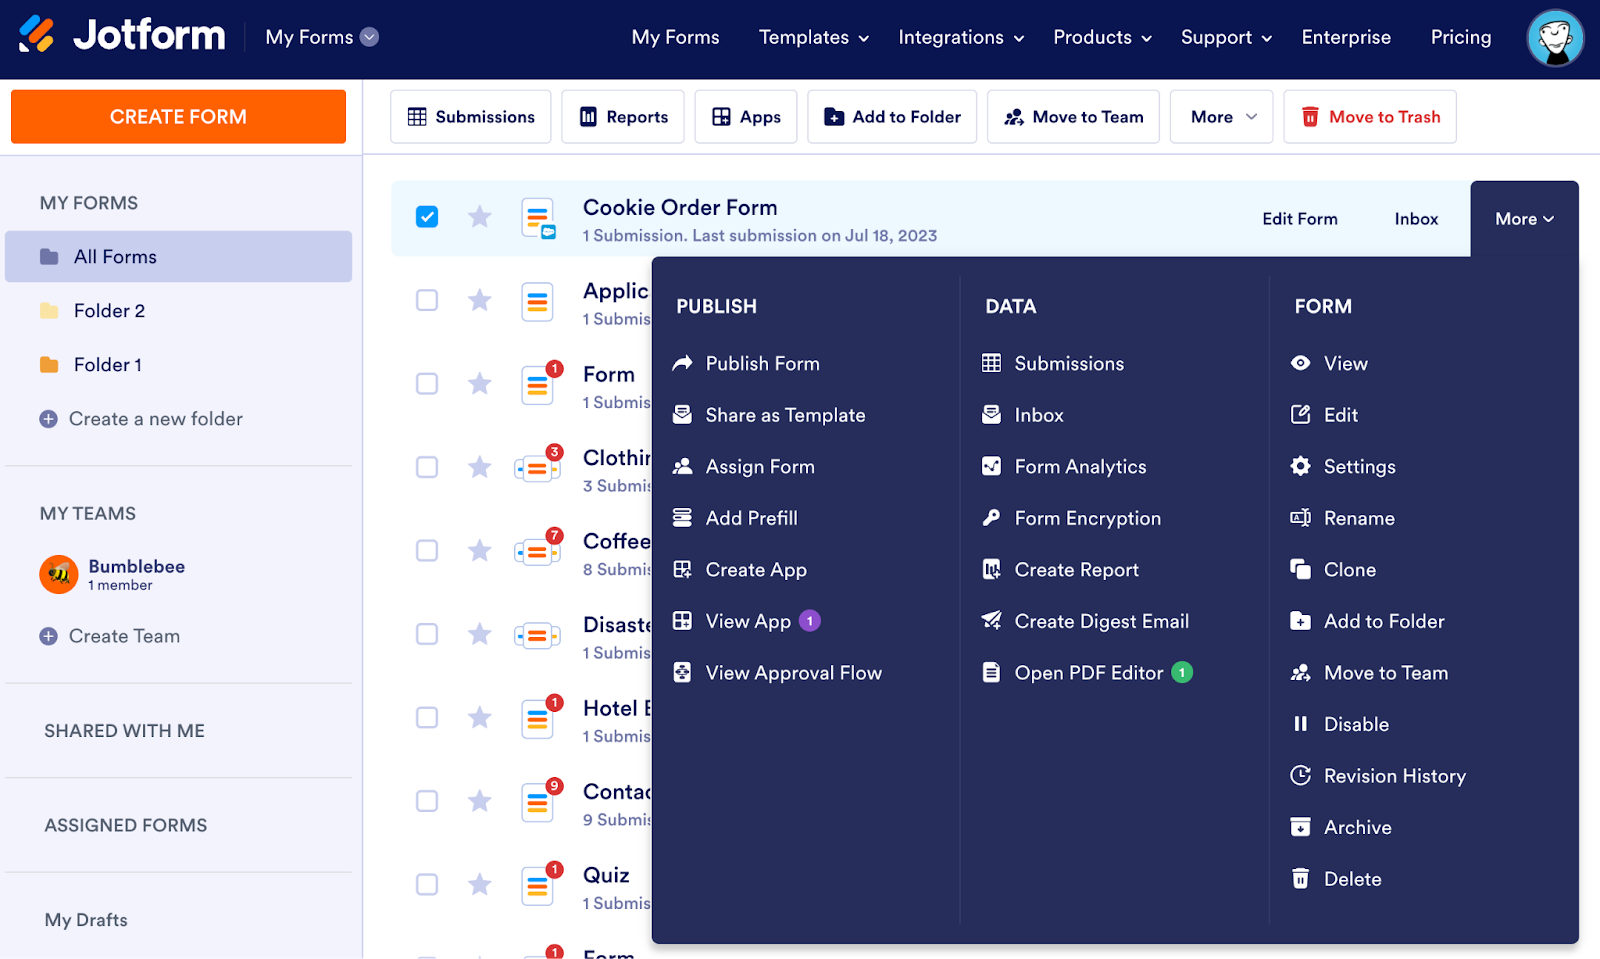Image resolution: width=1600 pixels, height=959 pixels.
Task: Expand the Templates dropdown in top navigation
Action: pos(813,37)
